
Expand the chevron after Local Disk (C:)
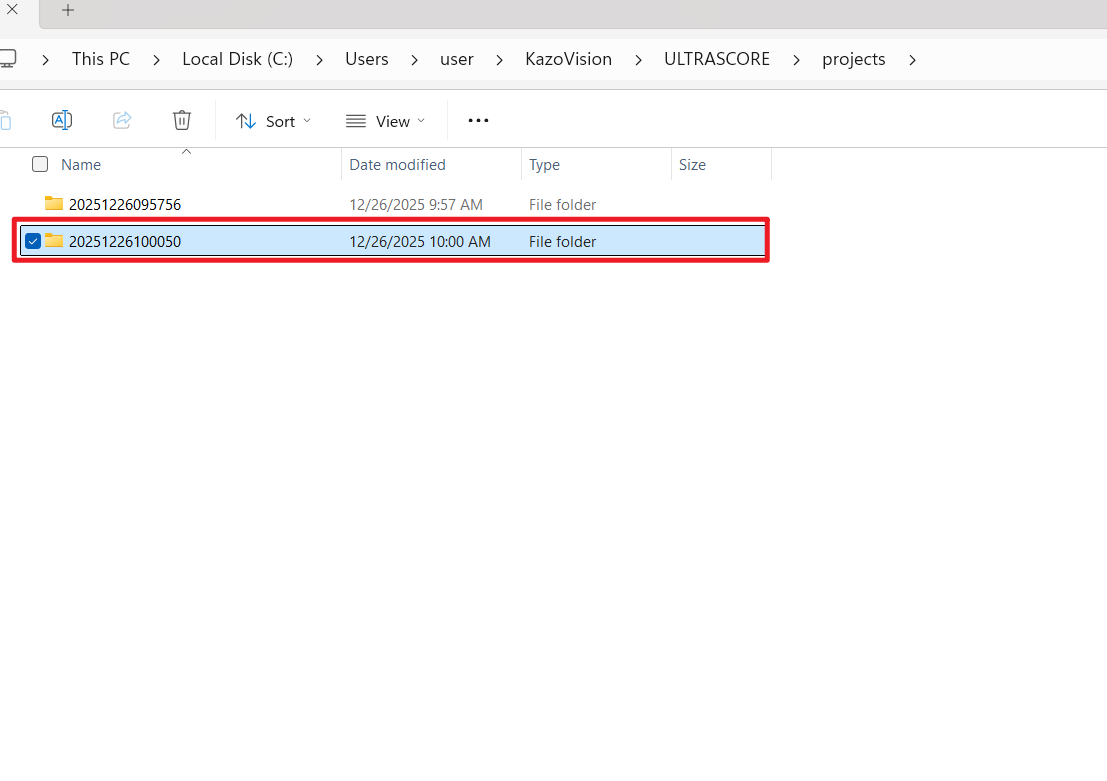[x=319, y=60]
